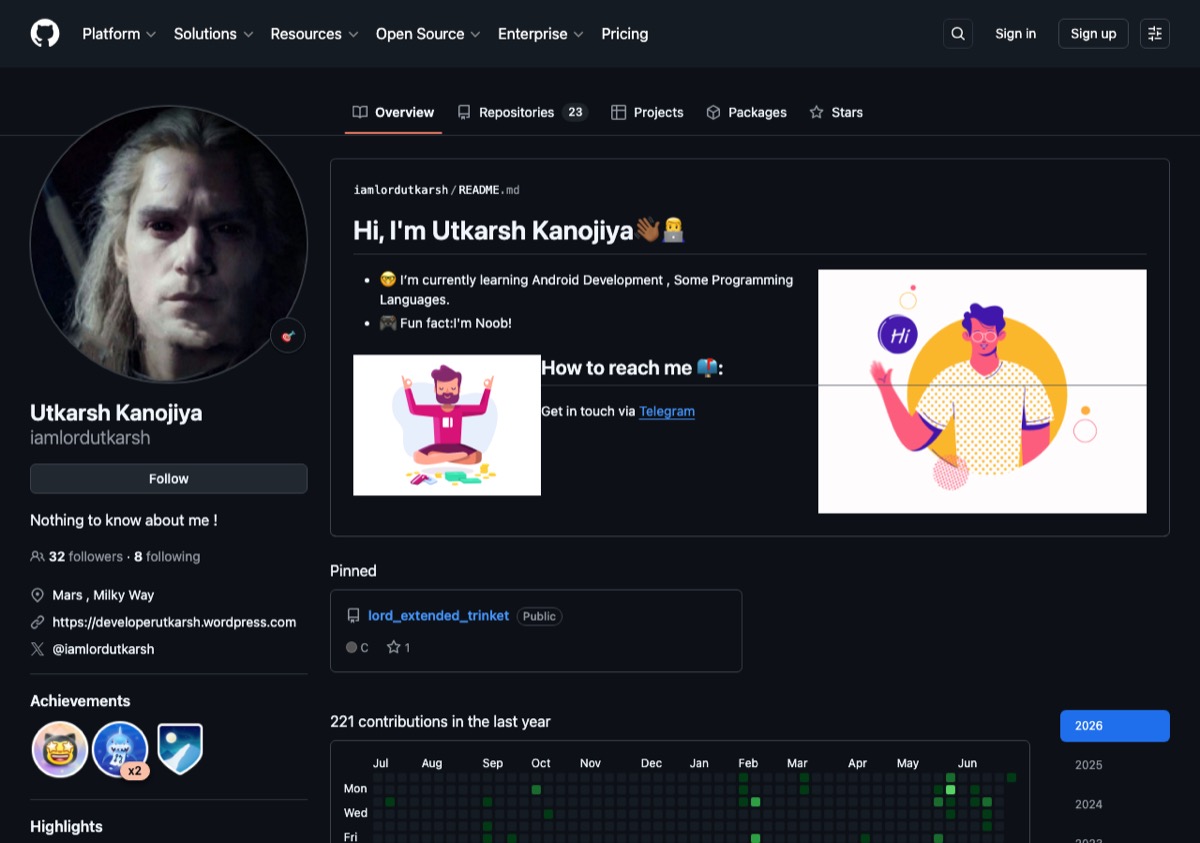Image resolution: width=1200 pixels, height=843 pixels.
Task: Click the star icon on pinned repo
Action: pyautogui.click(x=393, y=647)
